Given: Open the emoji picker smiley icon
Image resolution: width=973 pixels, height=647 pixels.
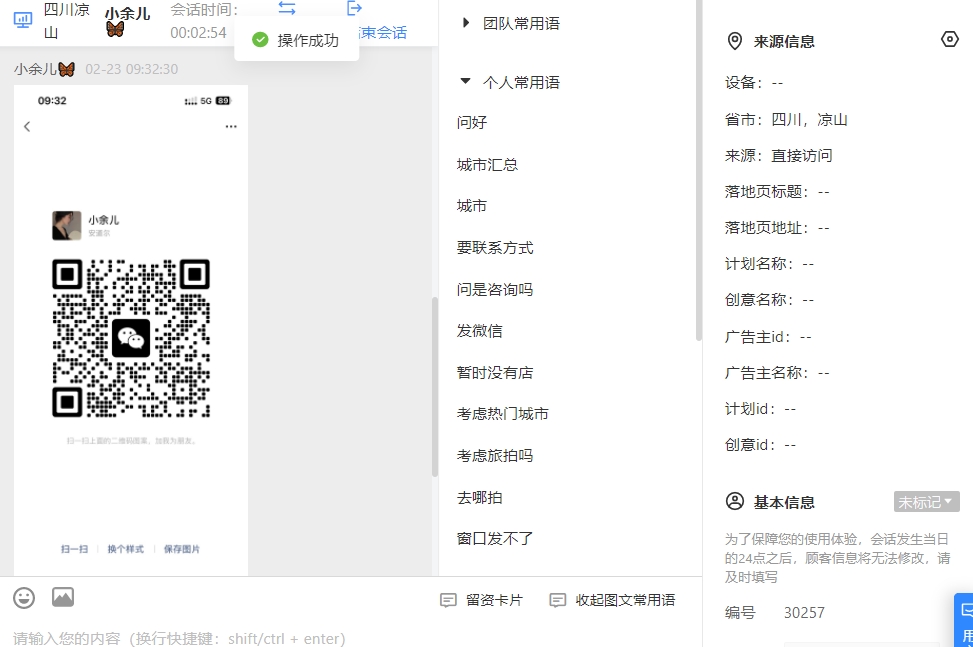Looking at the screenshot, I should coord(24,598).
